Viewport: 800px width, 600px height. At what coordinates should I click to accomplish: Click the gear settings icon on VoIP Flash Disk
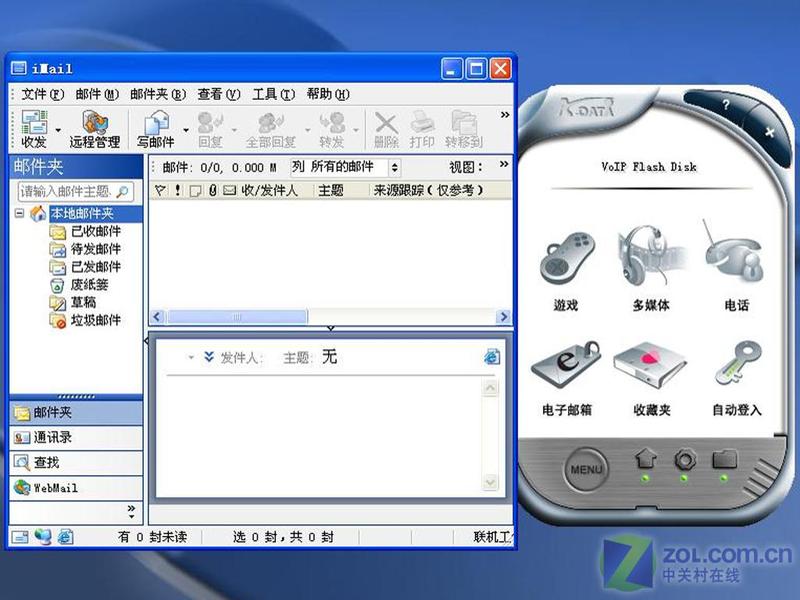click(x=685, y=459)
